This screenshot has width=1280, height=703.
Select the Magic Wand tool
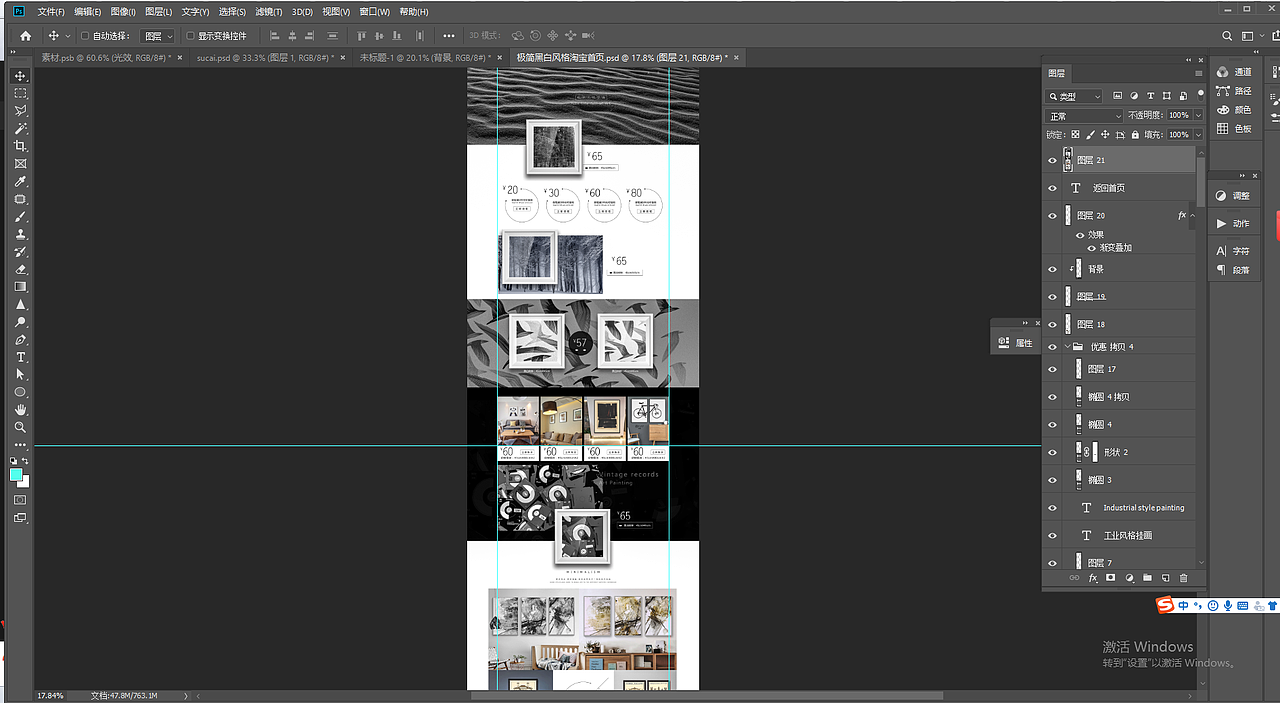point(20,129)
